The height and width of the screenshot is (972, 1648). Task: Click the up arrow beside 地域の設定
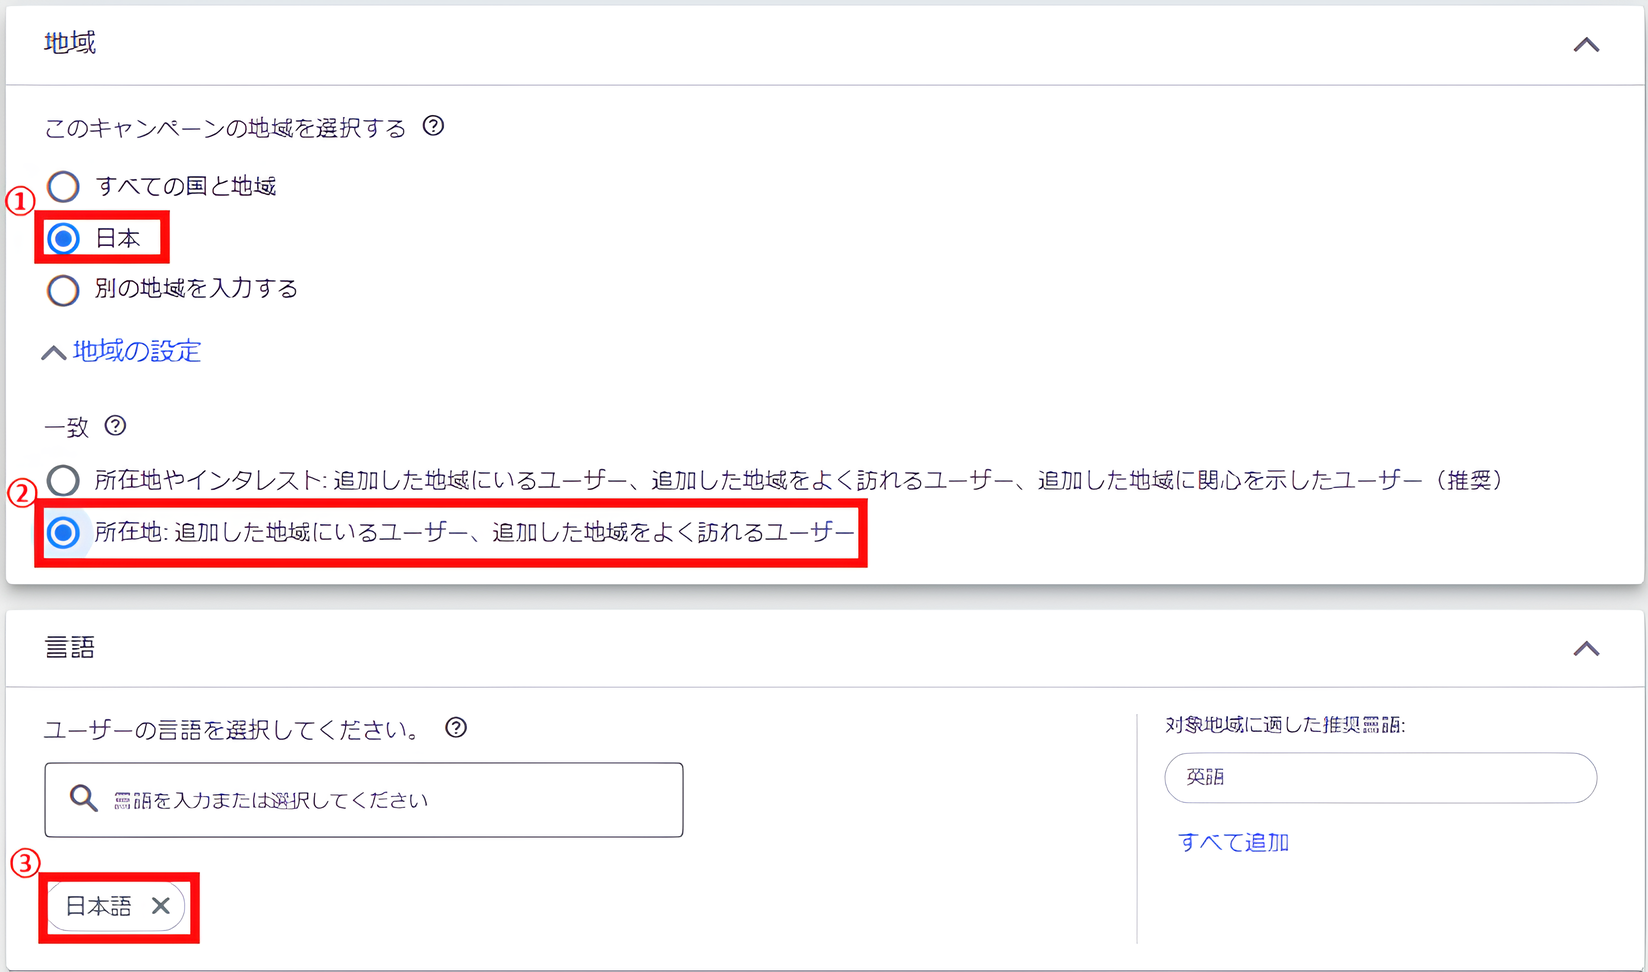coord(53,352)
